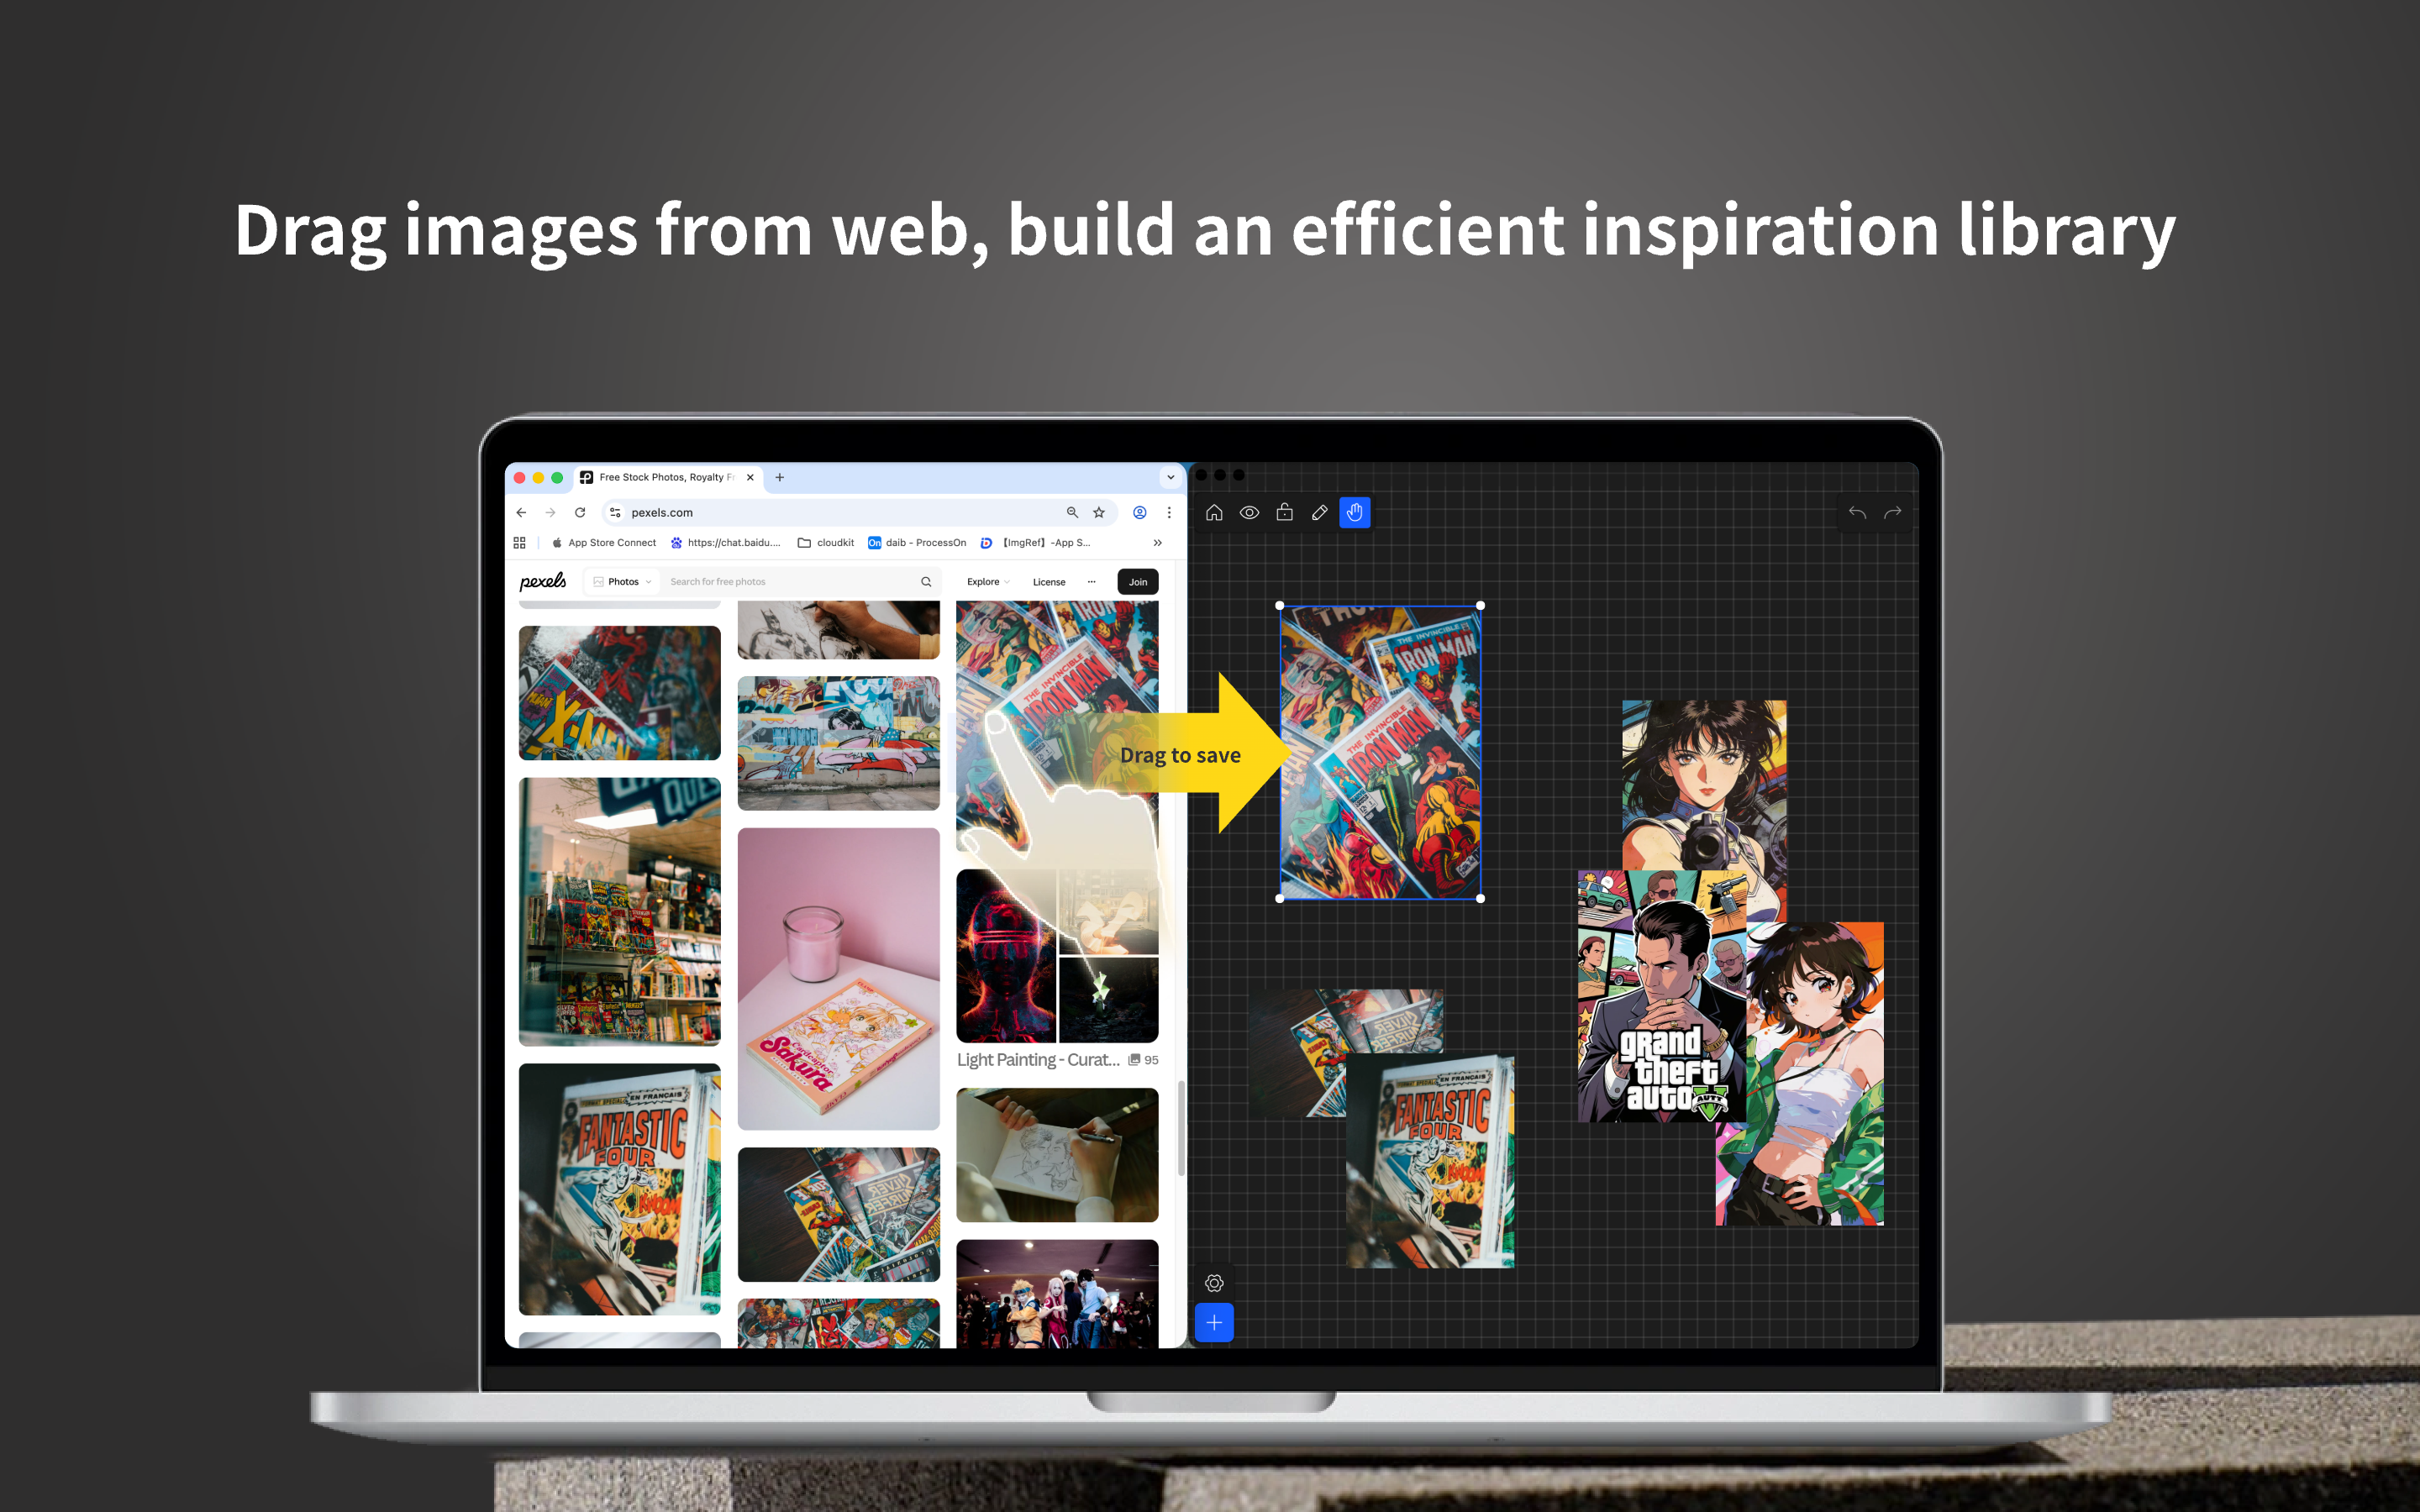Click the Pexels page scrollbar
Viewport: 2420px width, 1512px height.
(x=1181, y=1128)
